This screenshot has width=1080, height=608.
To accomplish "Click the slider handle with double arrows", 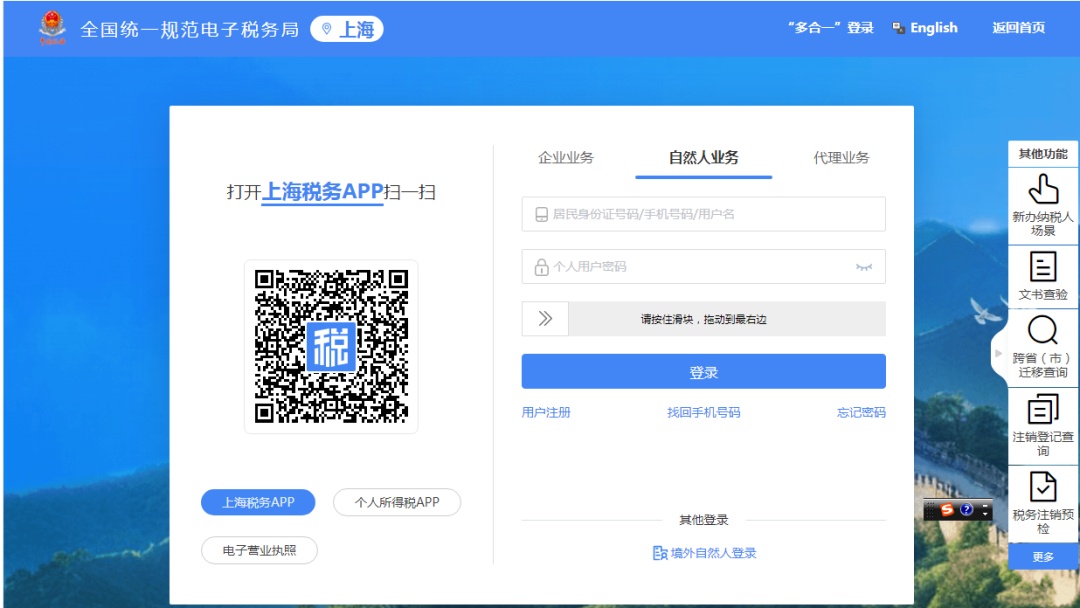I will tap(545, 319).
